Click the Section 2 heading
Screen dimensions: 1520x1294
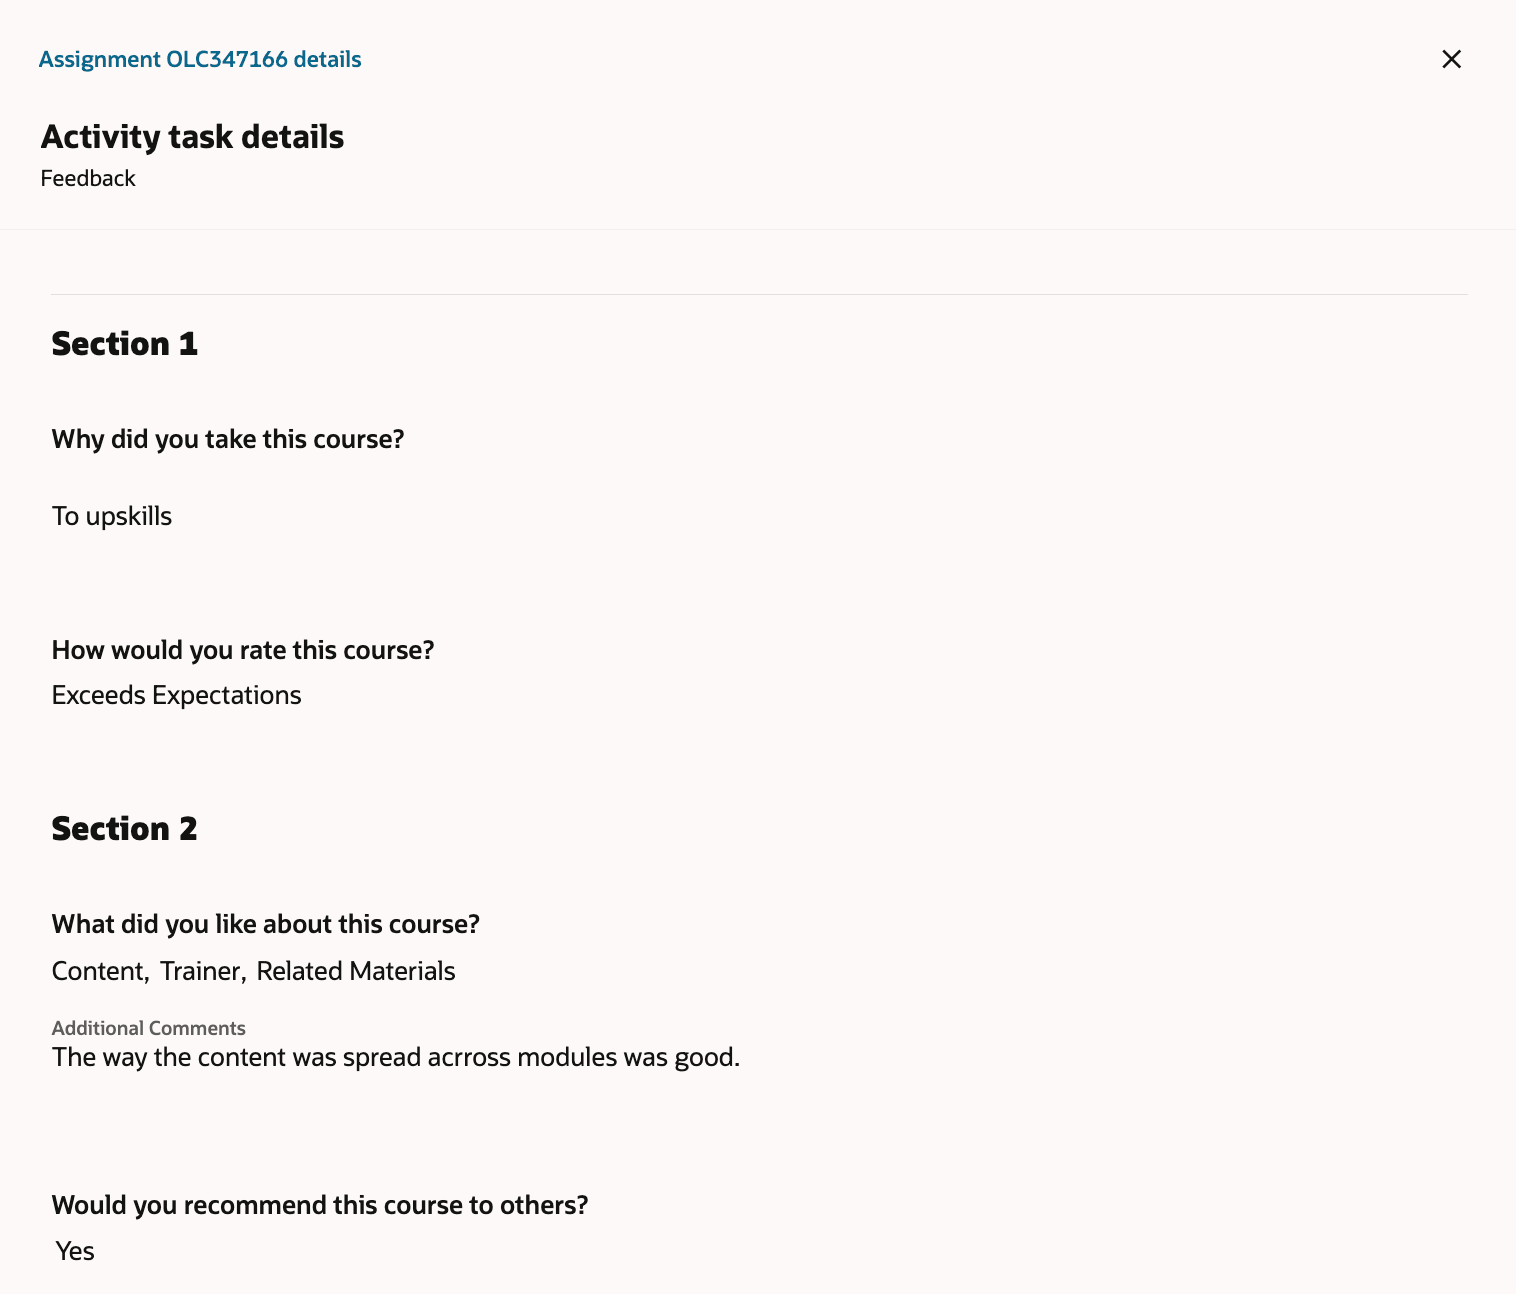point(124,828)
